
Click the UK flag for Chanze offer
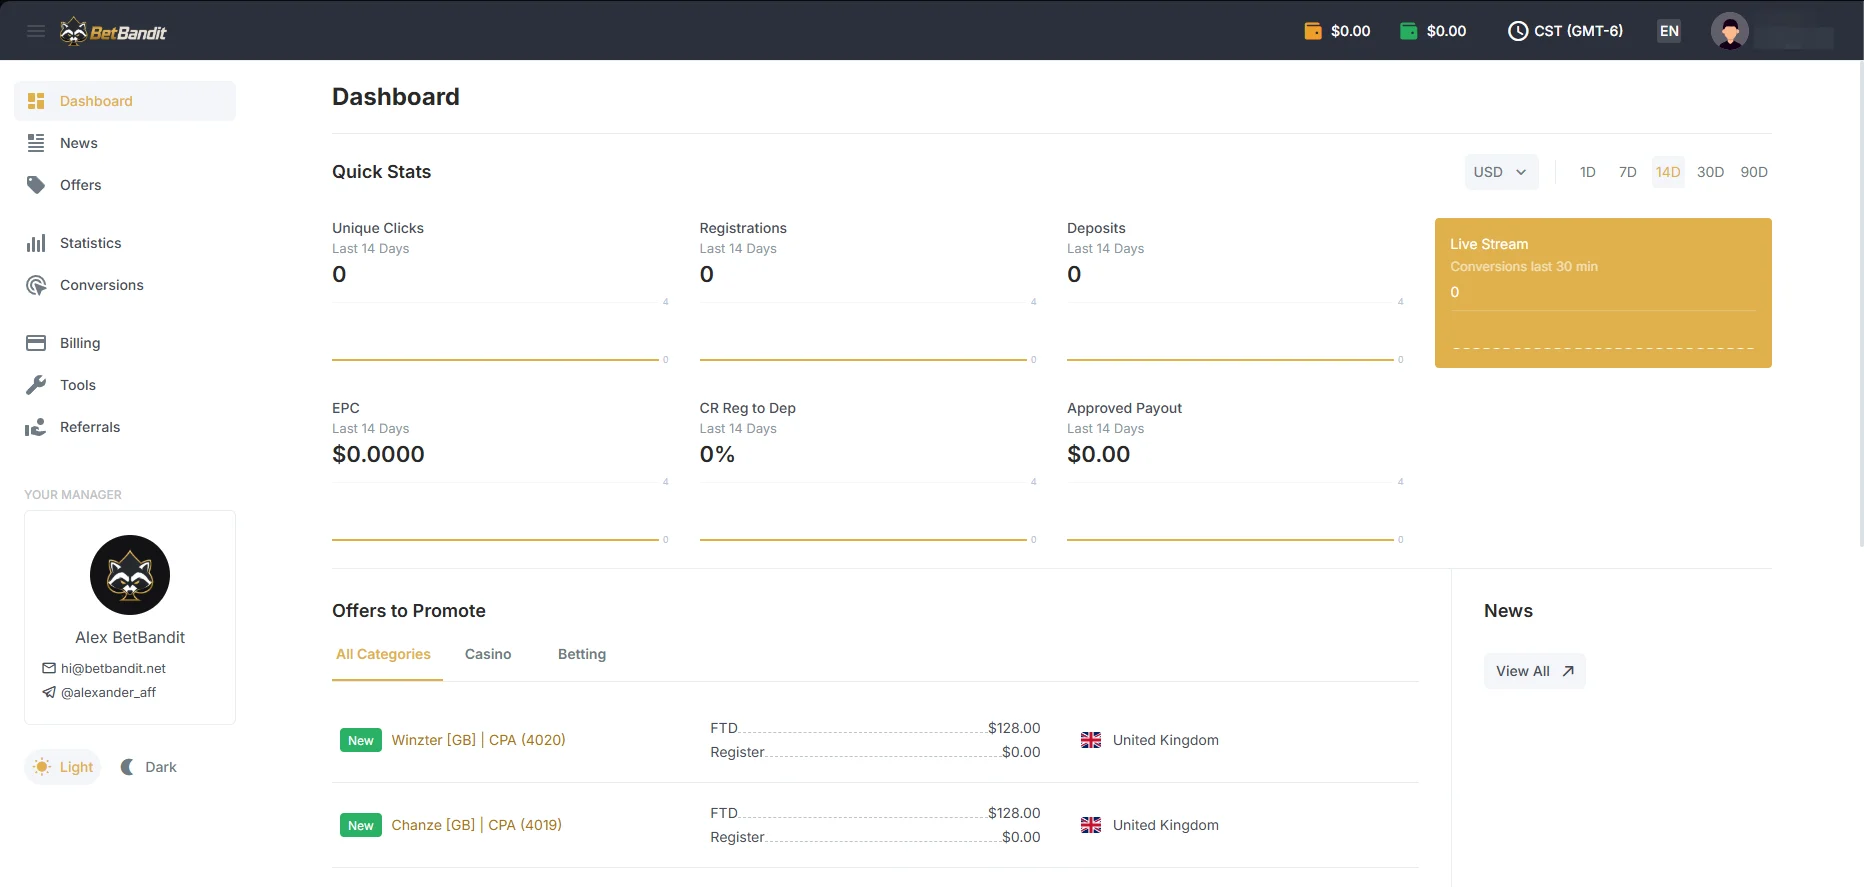[1091, 825]
